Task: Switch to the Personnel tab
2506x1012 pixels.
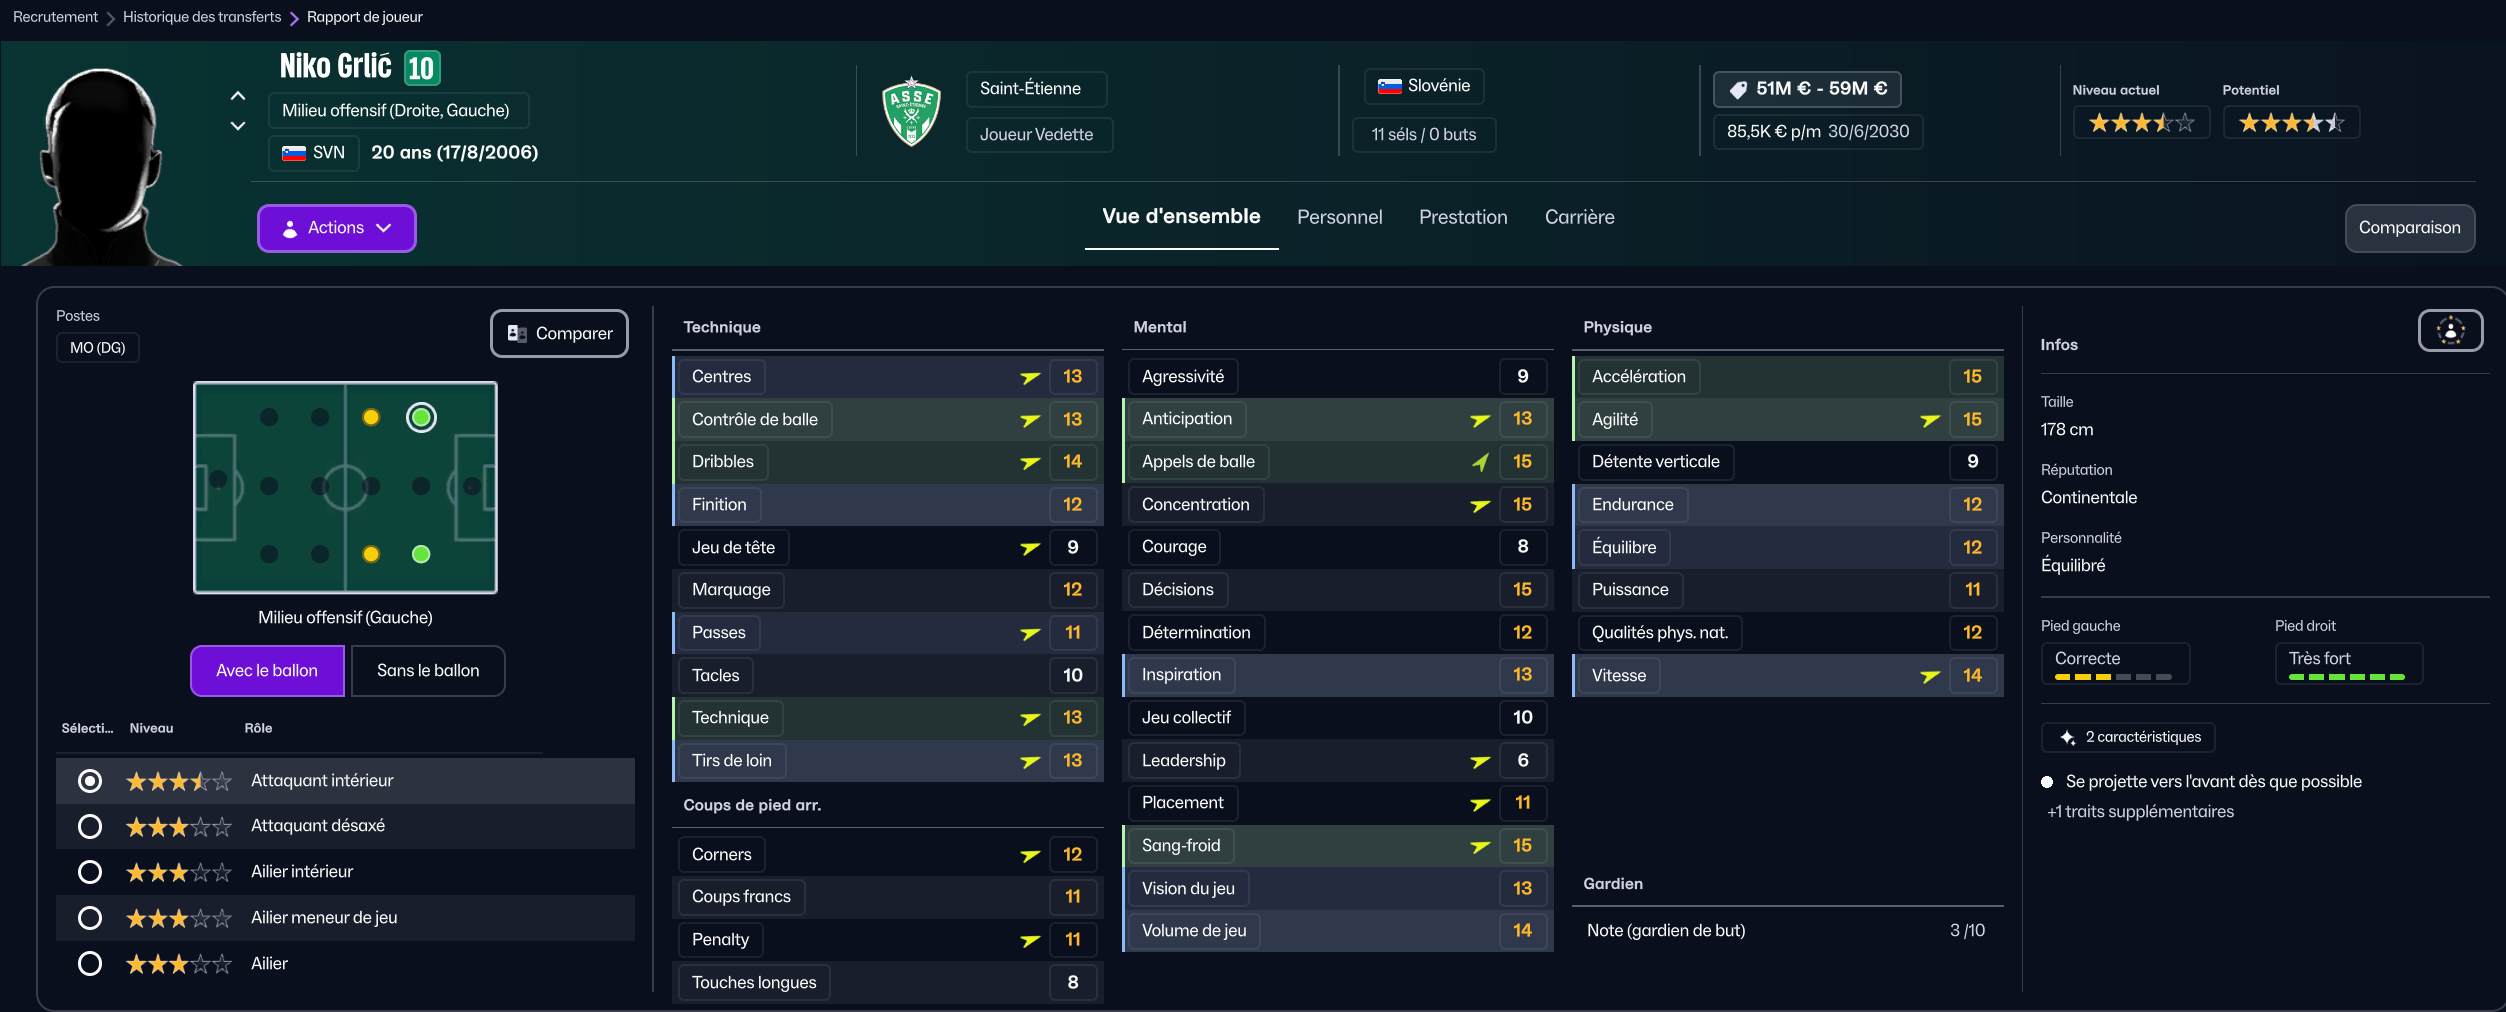Action: [1339, 217]
